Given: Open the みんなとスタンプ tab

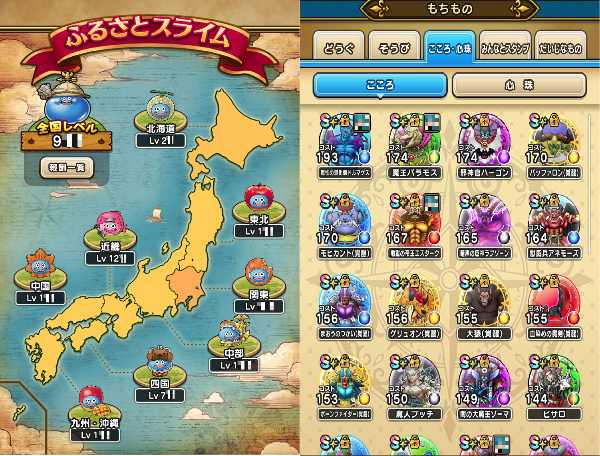Looking at the screenshot, I should coord(505,46).
